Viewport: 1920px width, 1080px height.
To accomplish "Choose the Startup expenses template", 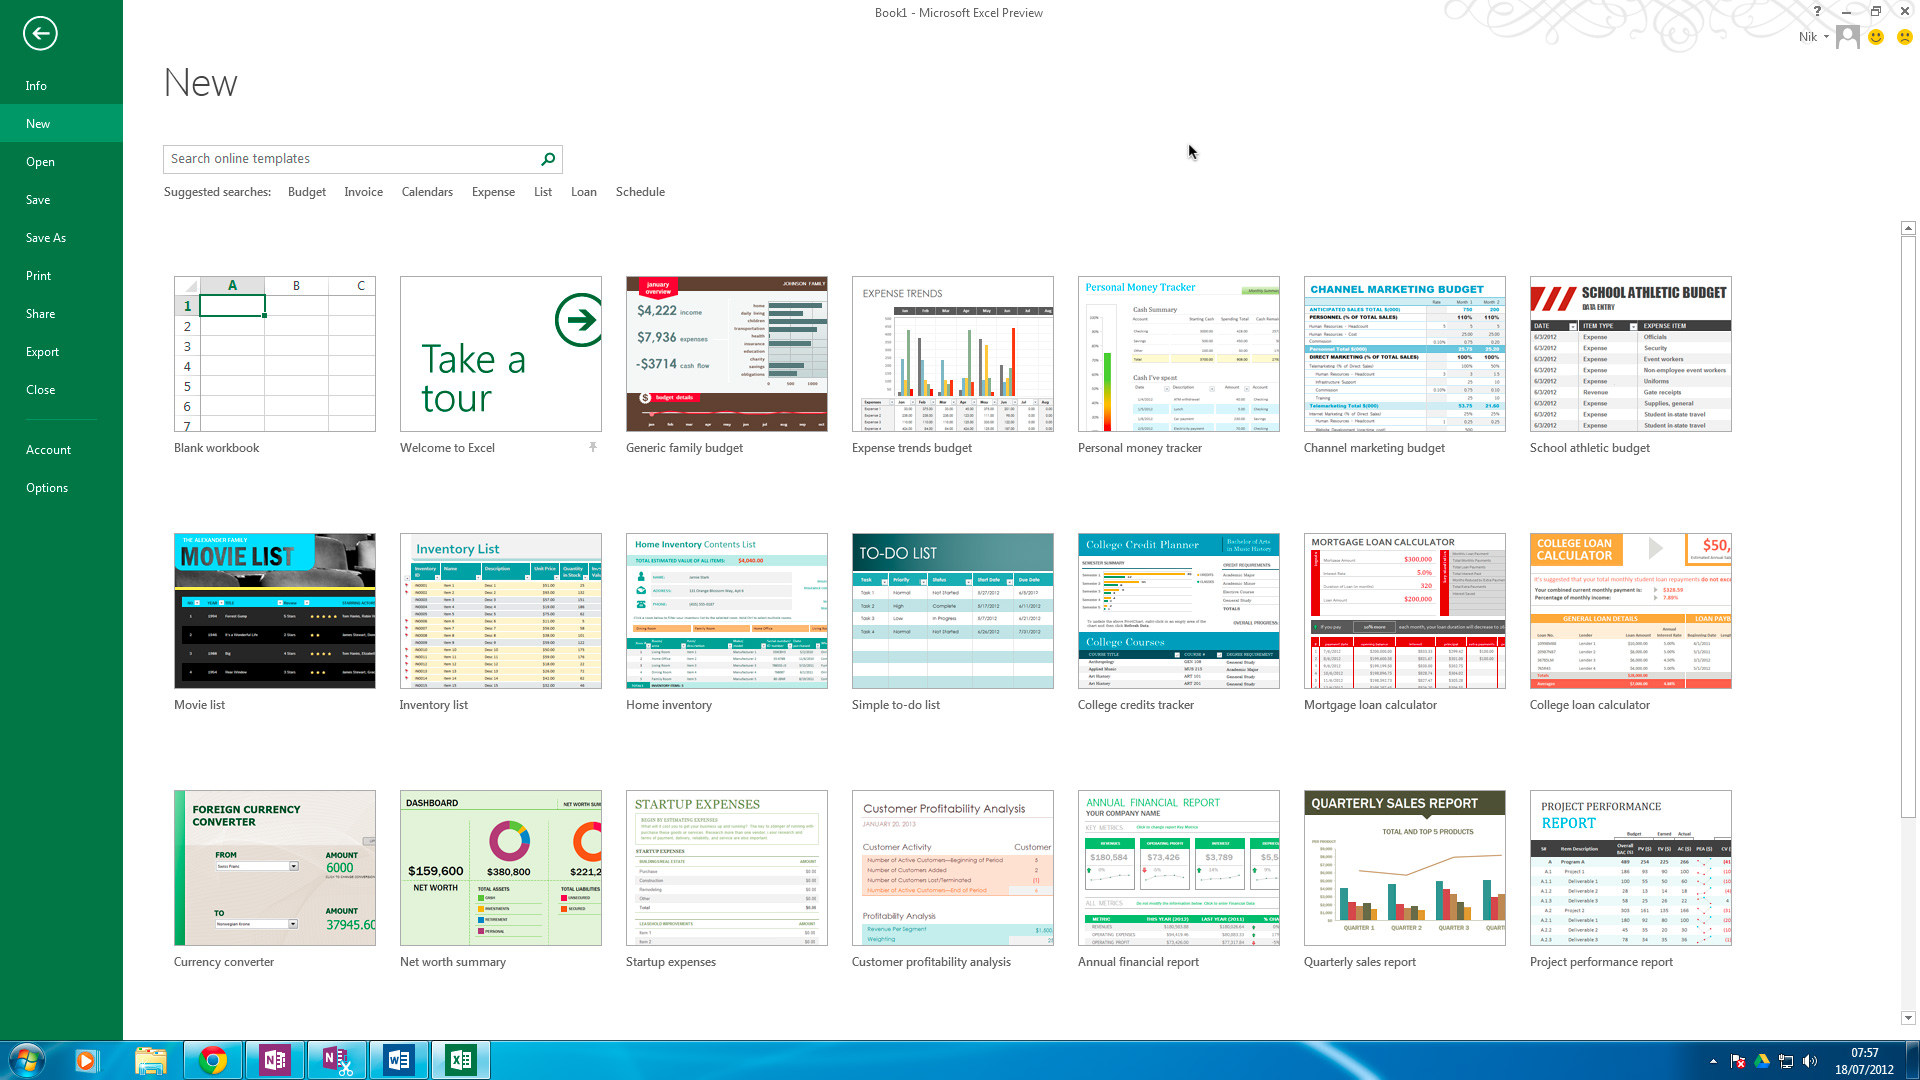I will pyautogui.click(x=727, y=868).
